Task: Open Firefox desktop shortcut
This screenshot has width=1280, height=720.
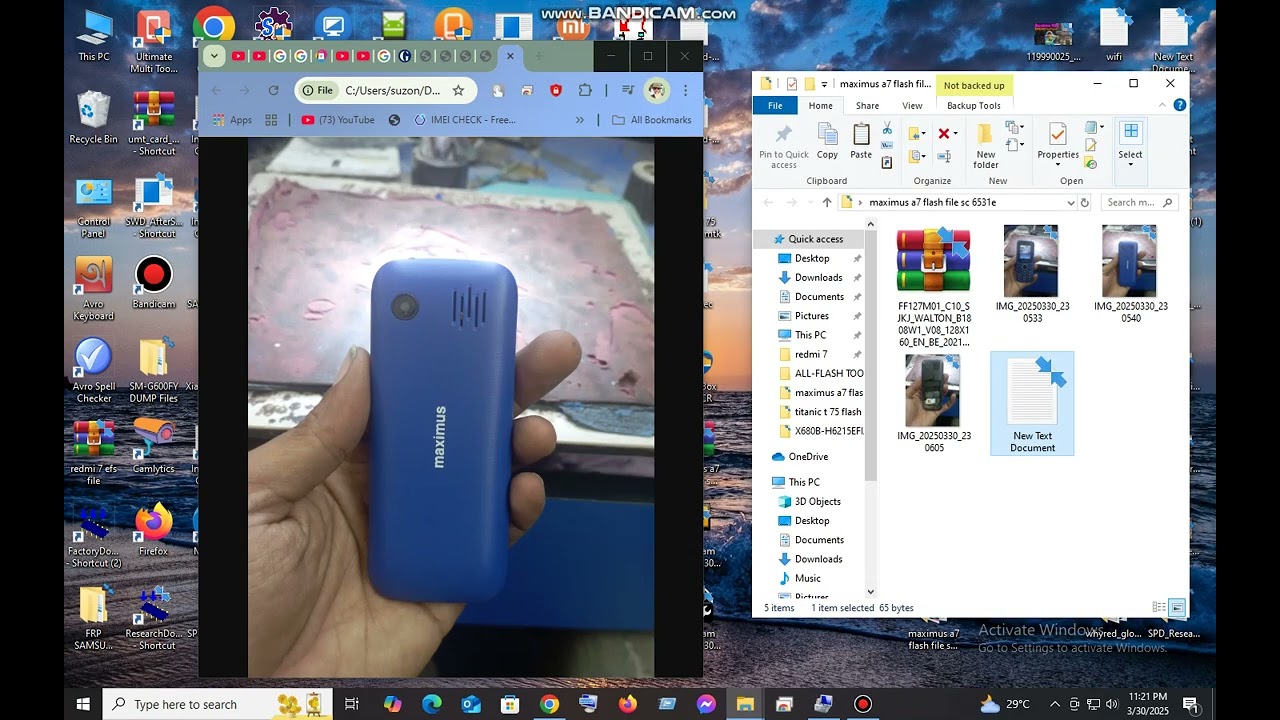Action: point(153,529)
